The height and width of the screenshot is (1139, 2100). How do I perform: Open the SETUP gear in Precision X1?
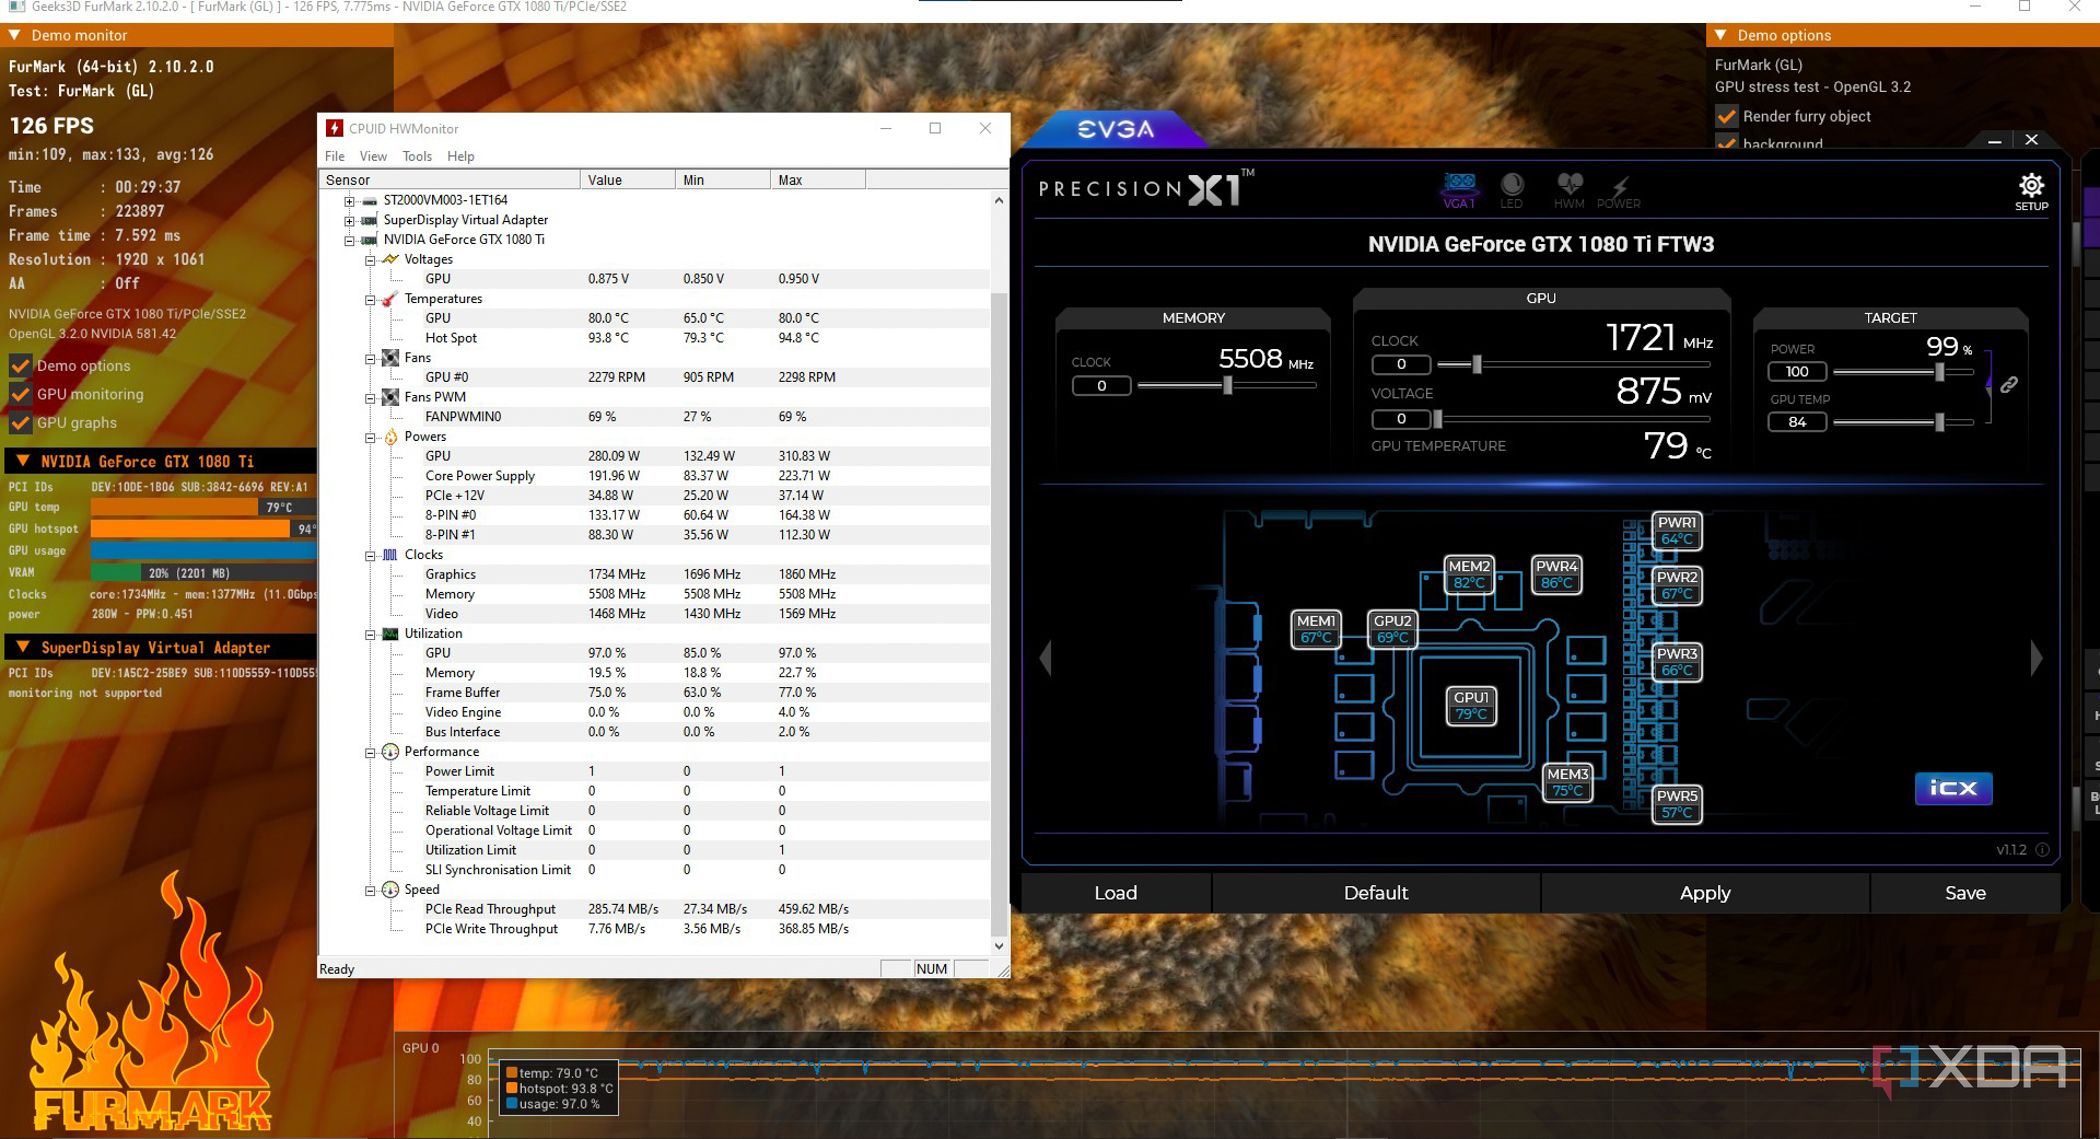tap(2031, 191)
